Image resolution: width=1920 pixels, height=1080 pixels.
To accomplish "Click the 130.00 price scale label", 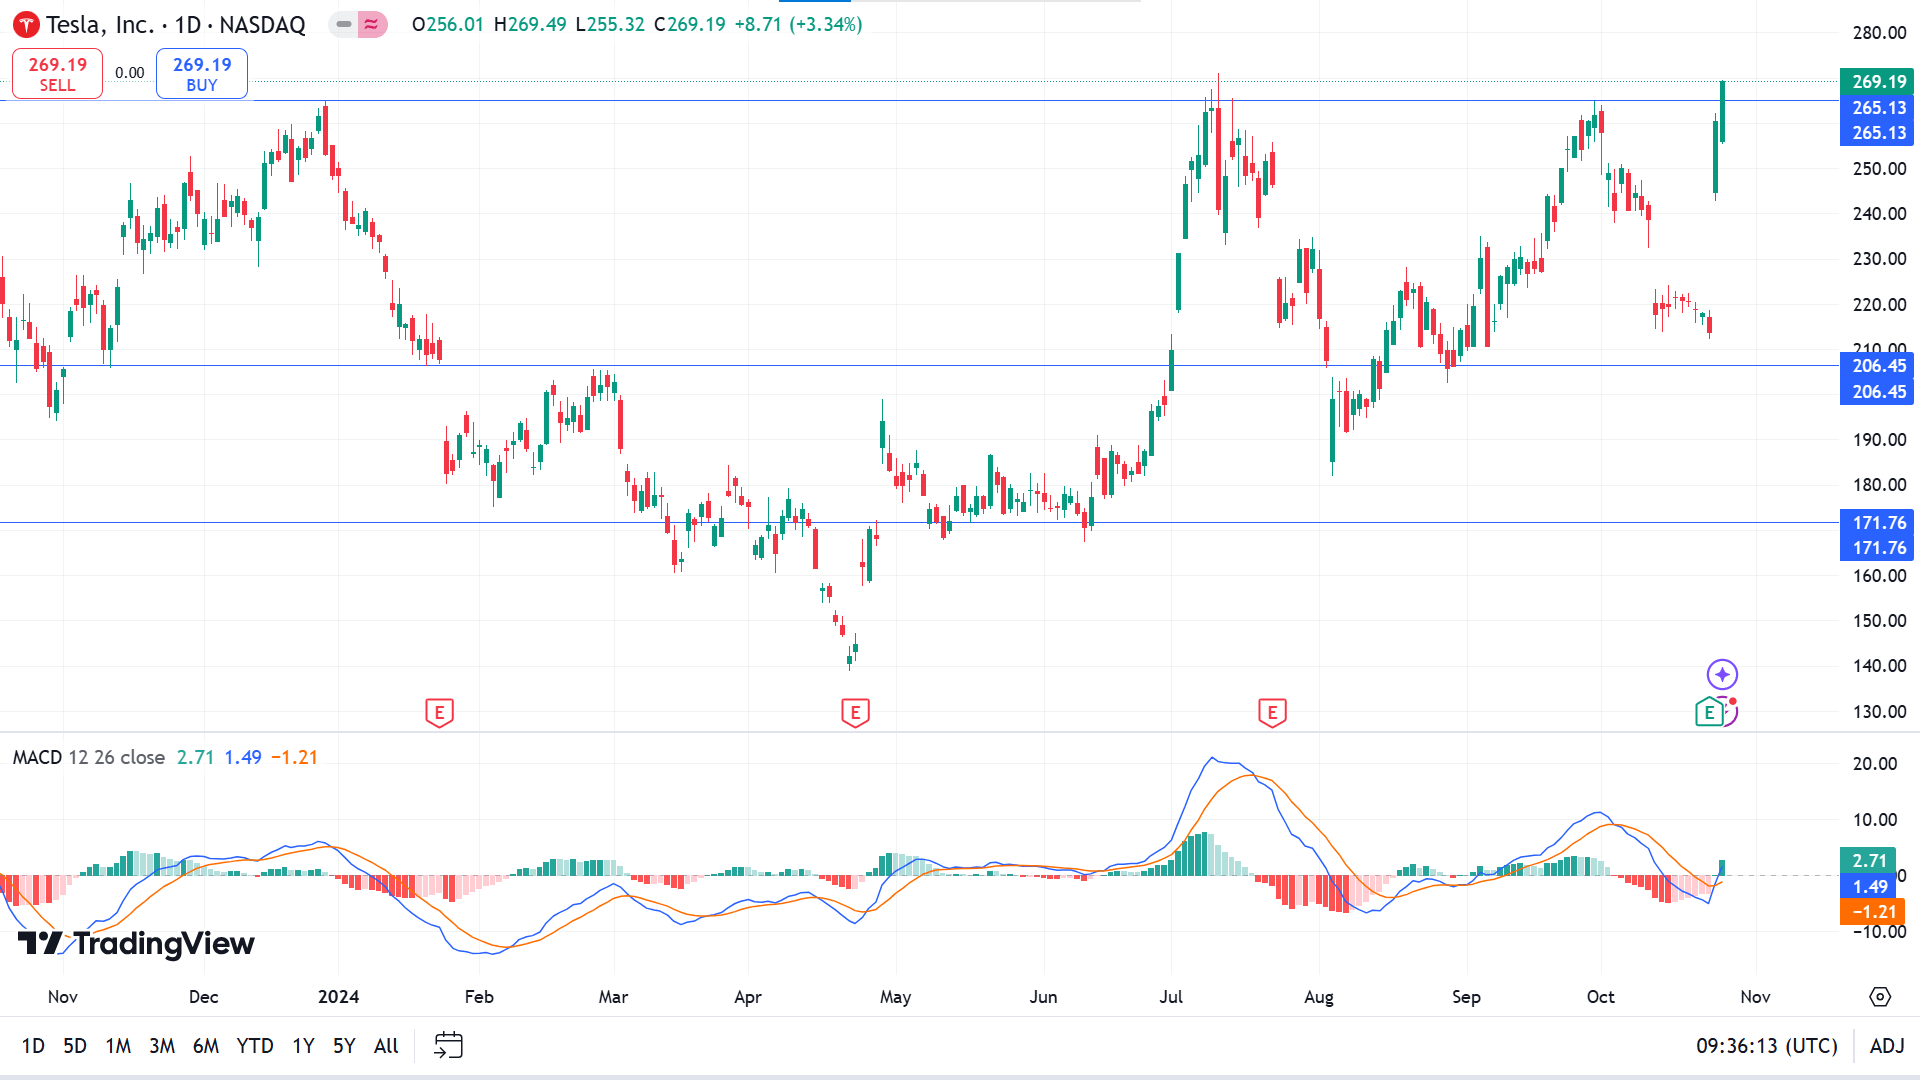I will tap(1879, 712).
